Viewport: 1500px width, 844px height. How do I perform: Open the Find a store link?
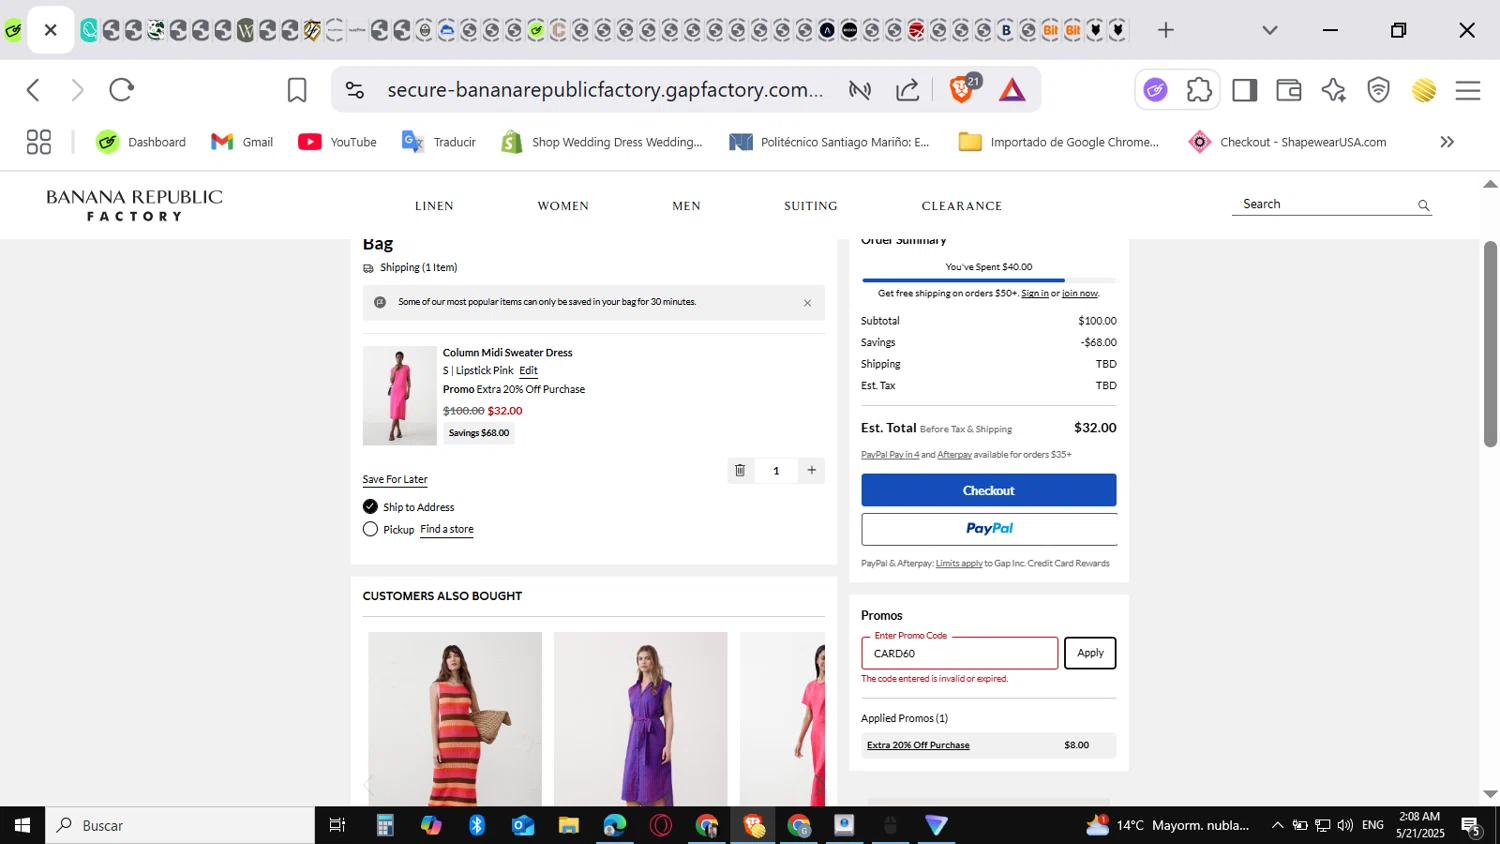[x=447, y=529]
